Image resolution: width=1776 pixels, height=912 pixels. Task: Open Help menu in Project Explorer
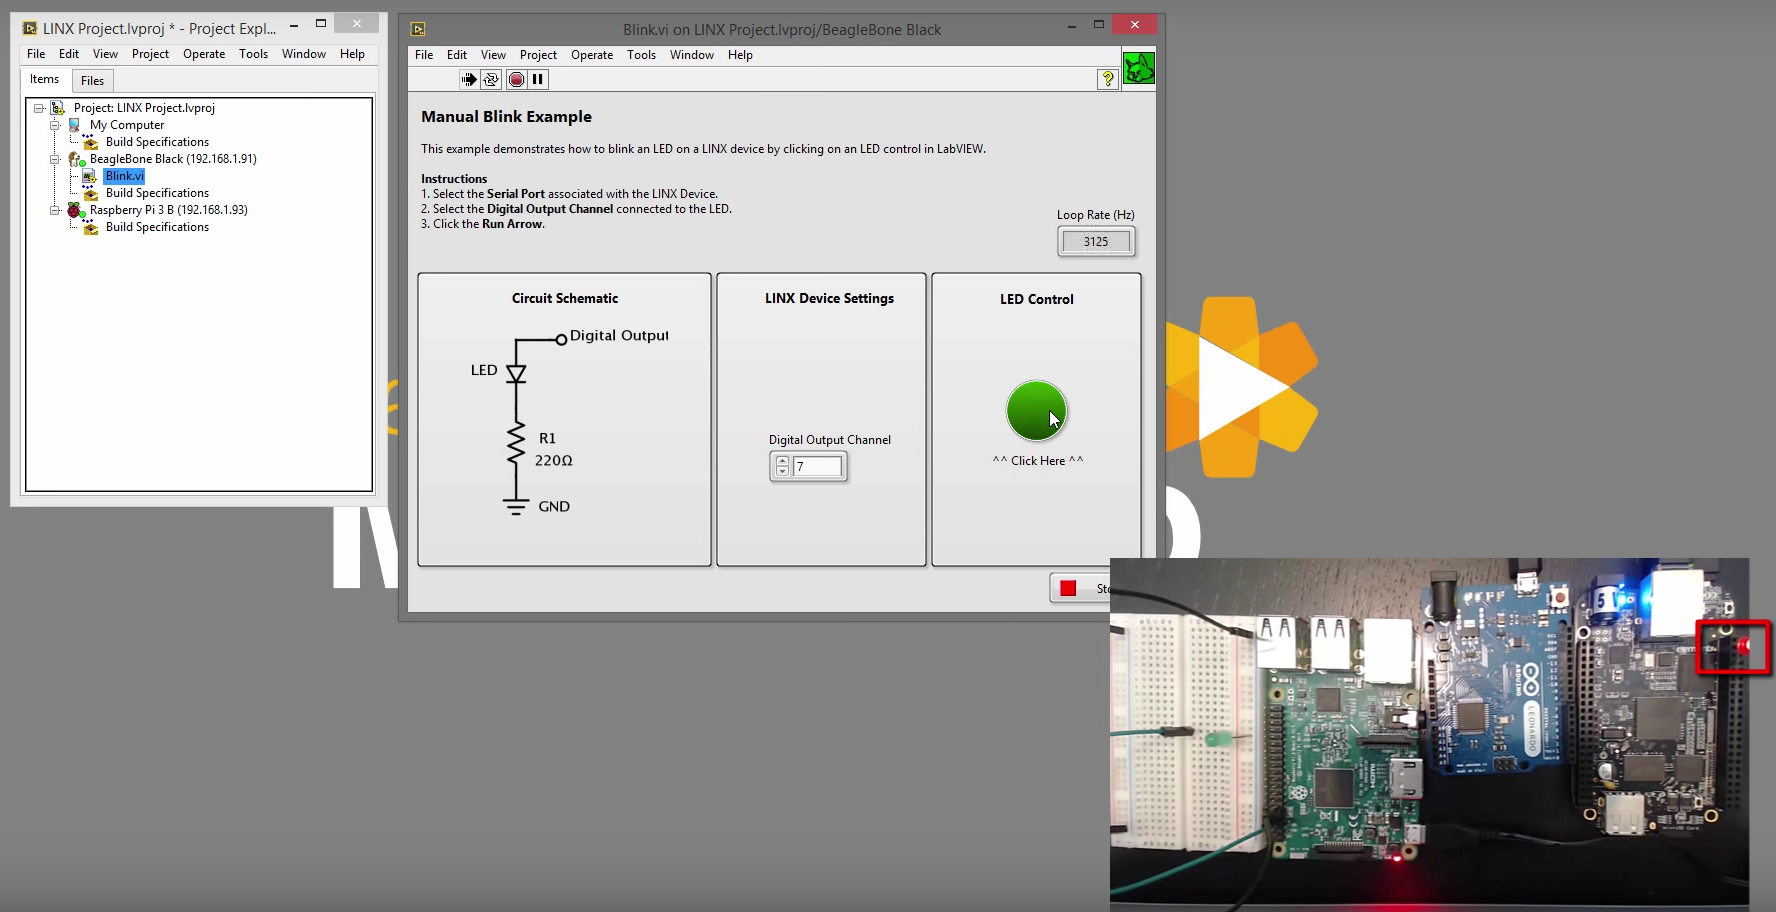[x=352, y=54]
